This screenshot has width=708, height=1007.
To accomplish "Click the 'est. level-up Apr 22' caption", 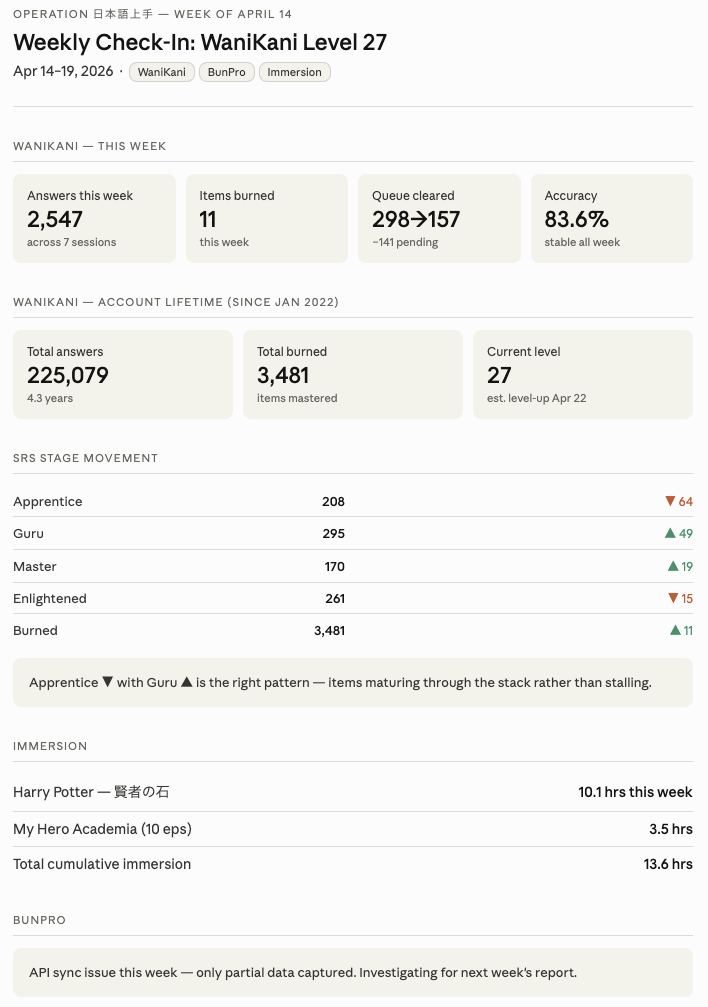I will point(536,398).
